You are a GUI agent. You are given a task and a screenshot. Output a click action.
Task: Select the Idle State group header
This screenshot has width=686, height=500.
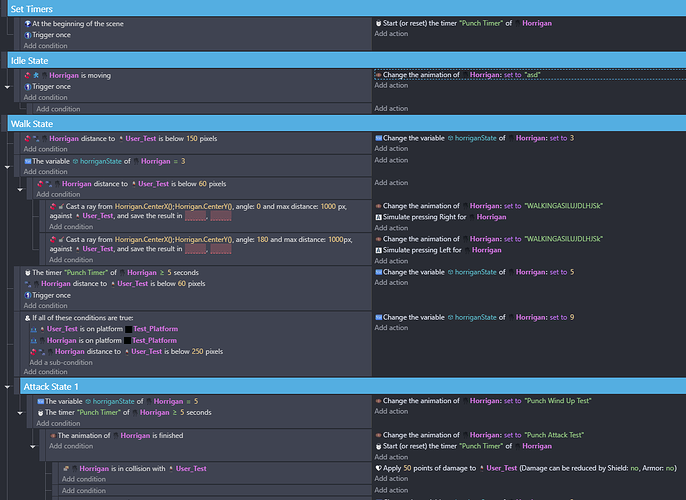(346, 60)
